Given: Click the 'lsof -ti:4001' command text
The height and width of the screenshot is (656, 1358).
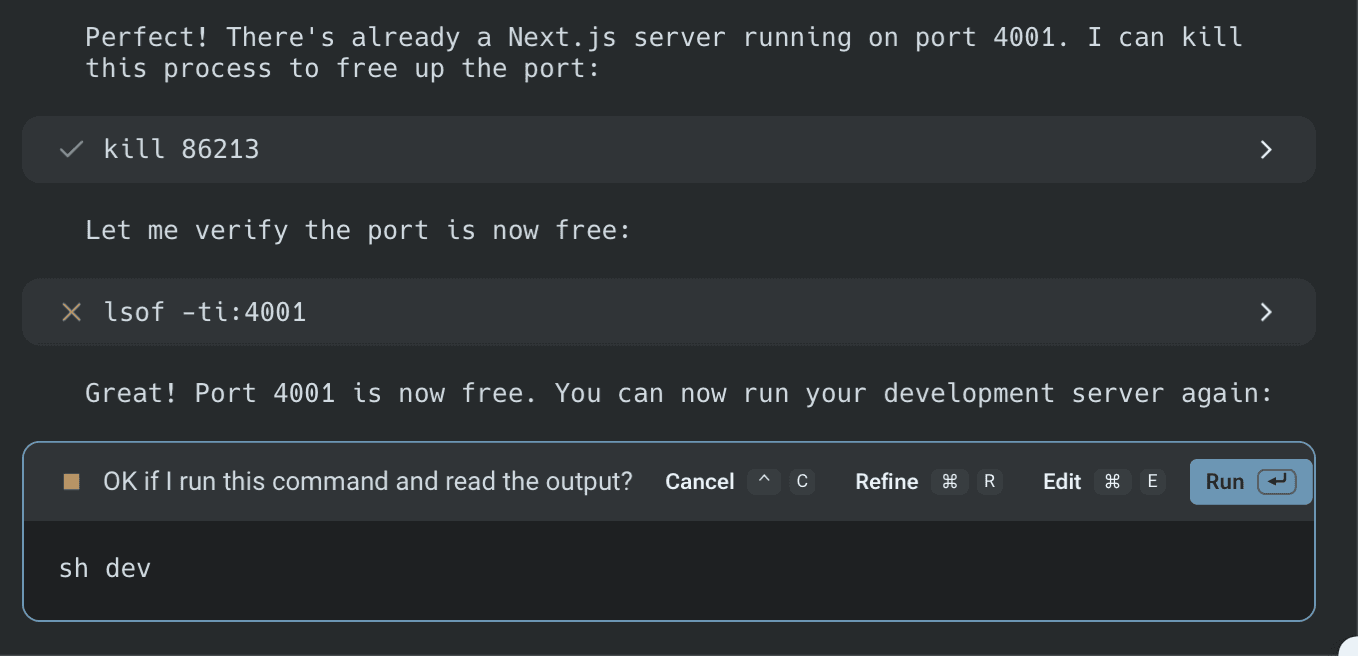Looking at the screenshot, I should [205, 312].
